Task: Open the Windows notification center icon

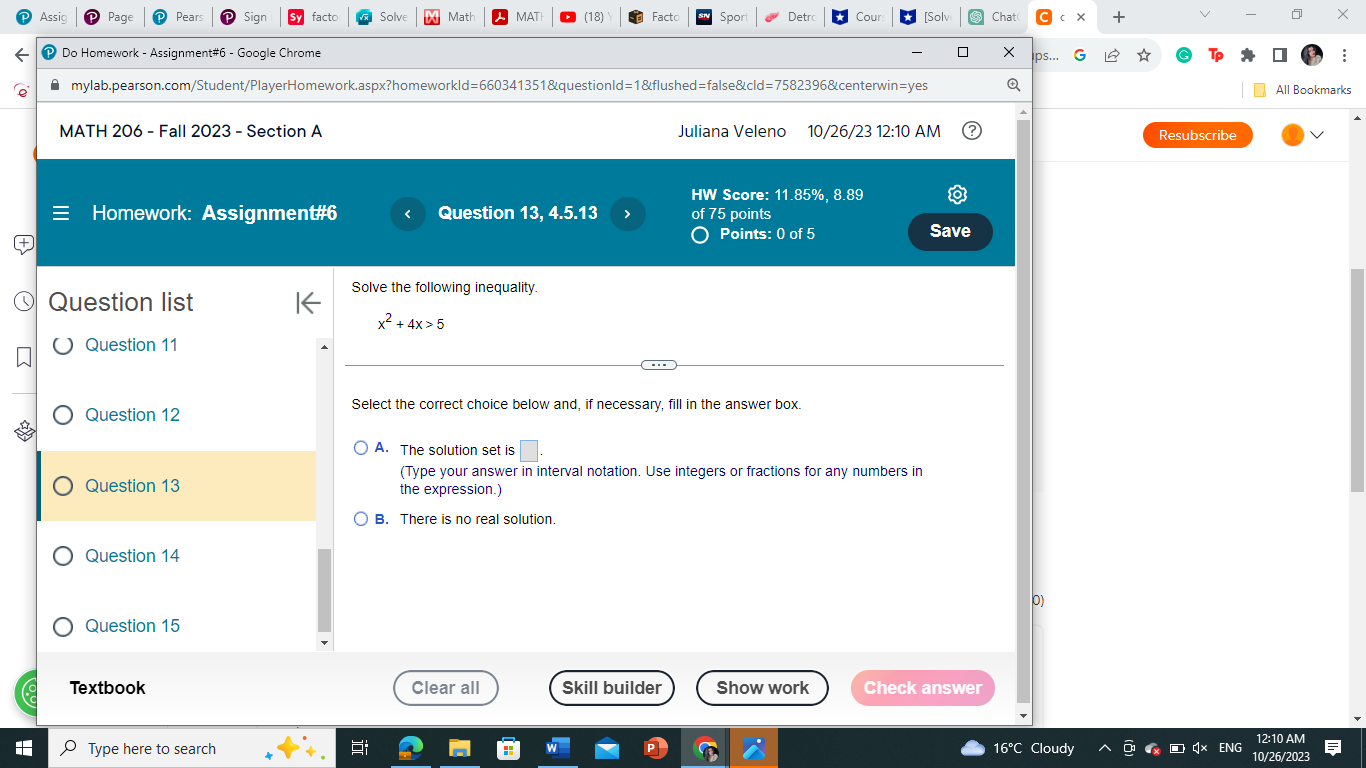Action: 1332,748
